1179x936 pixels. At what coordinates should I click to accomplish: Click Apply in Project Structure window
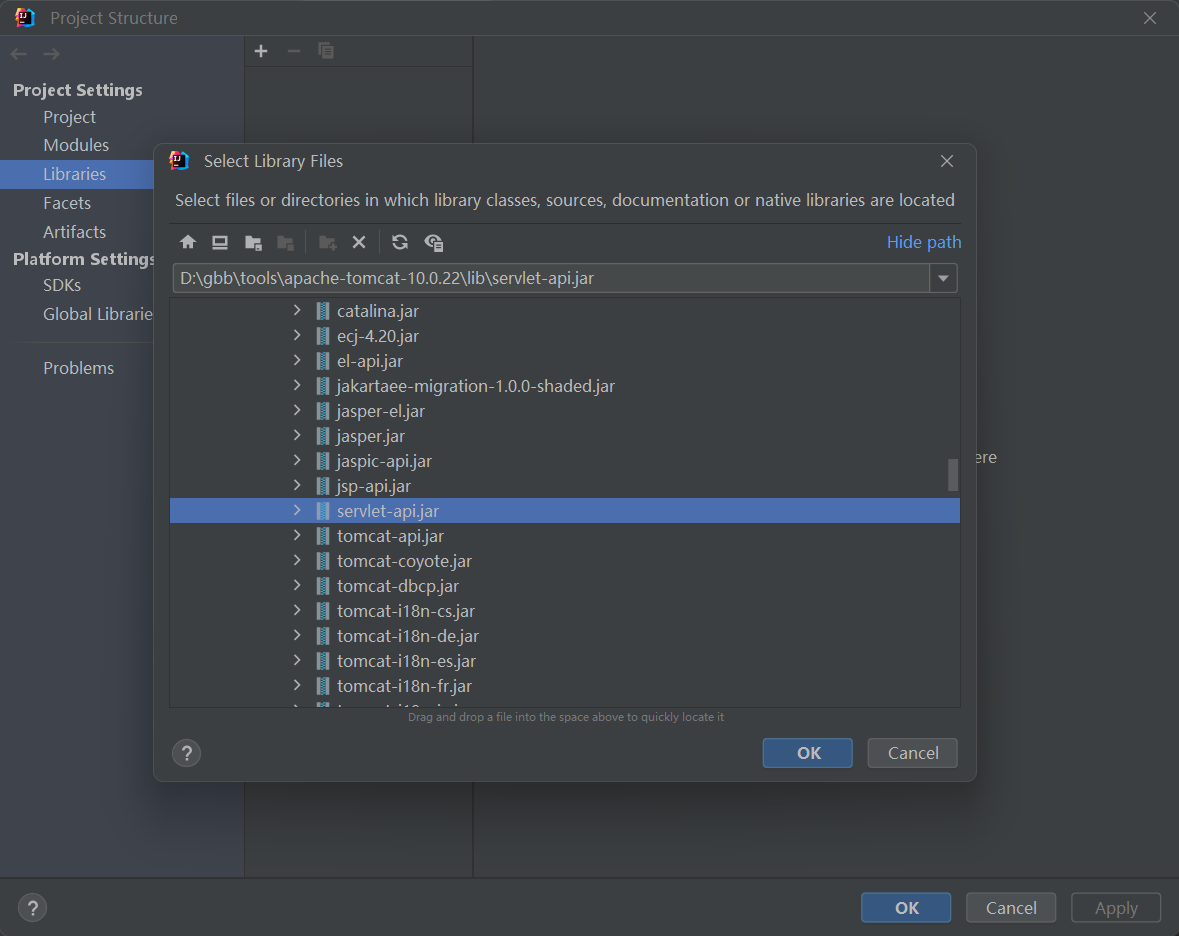coord(1116,908)
